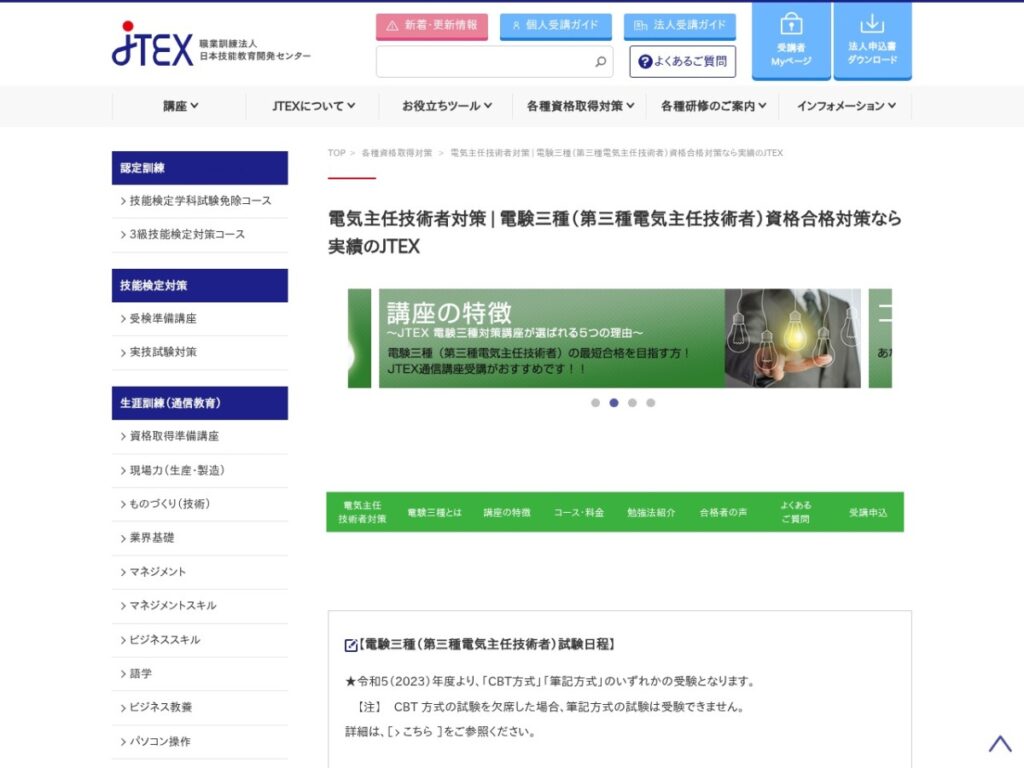Go to 講座の特徴 green tab
Image resolution: width=1024 pixels, height=768 pixels.
(x=507, y=512)
